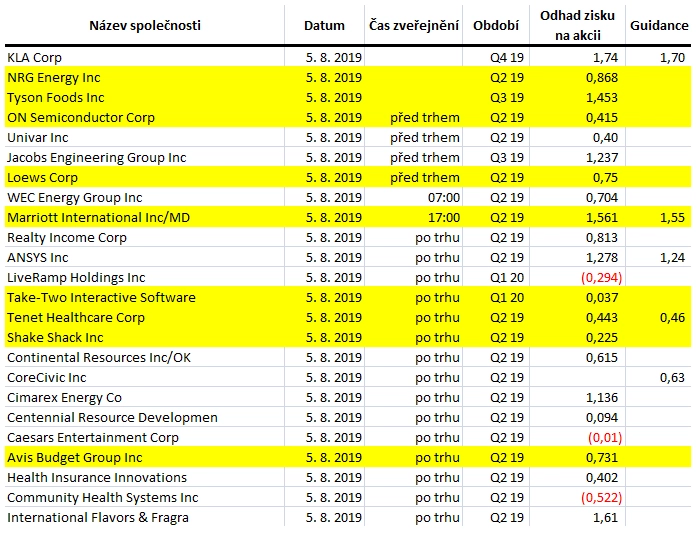Select WEC Energy time '07:00'

444,197
